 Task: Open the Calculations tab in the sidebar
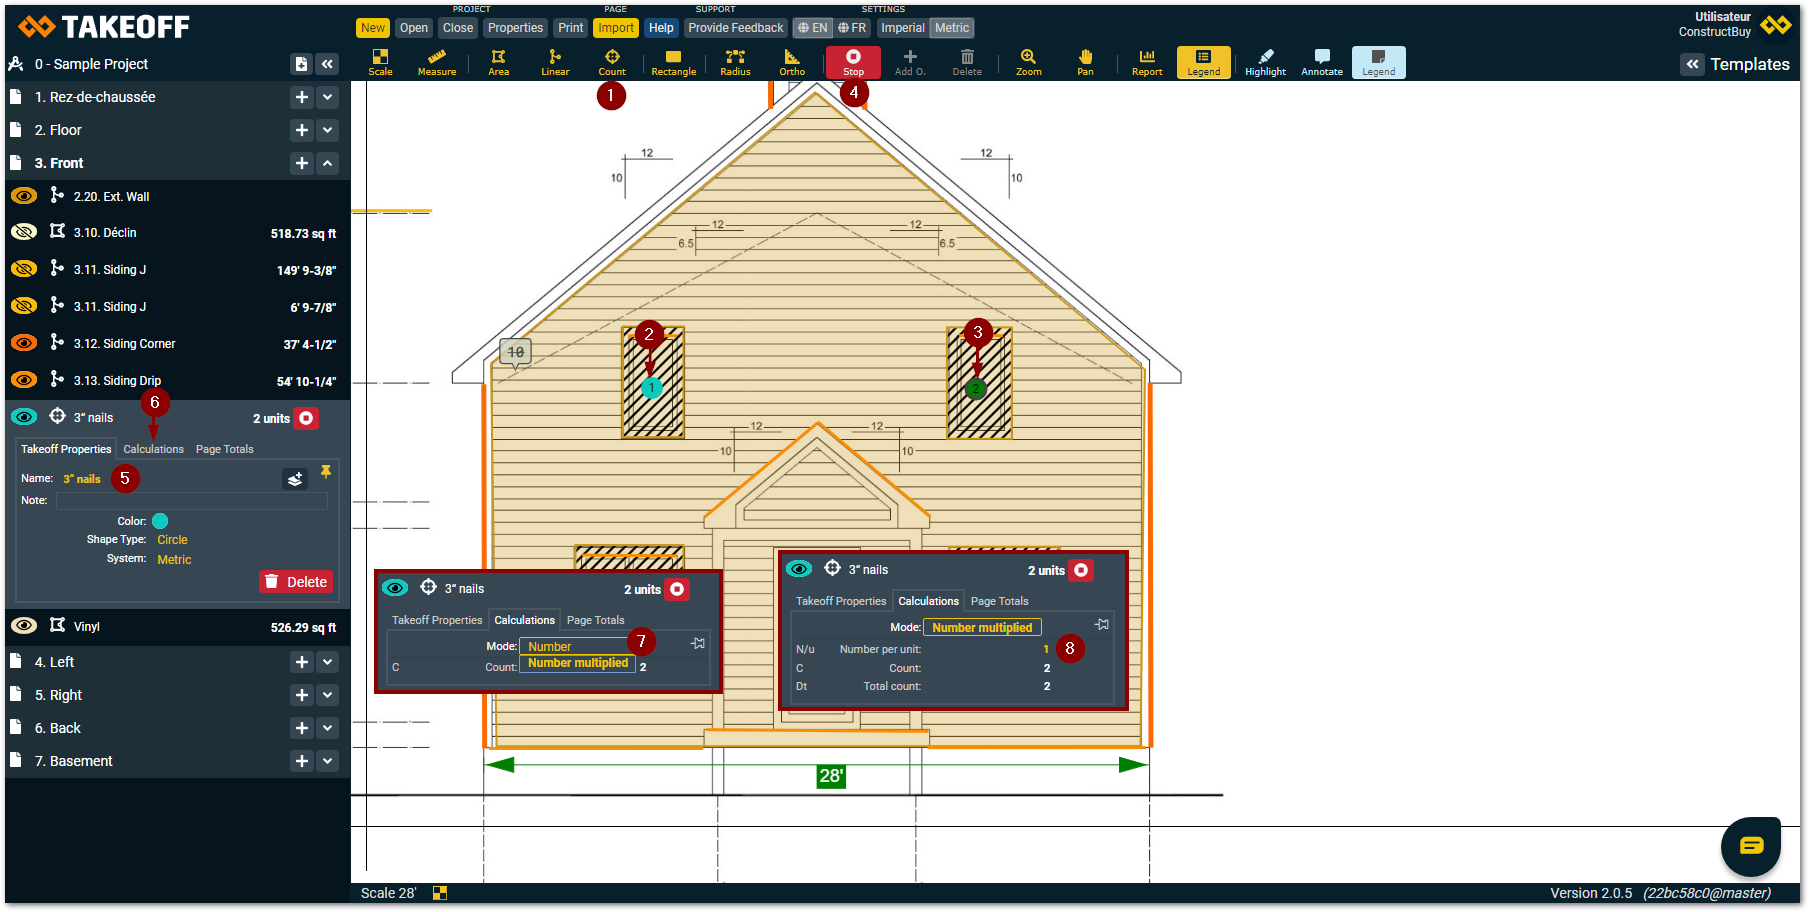click(153, 449)
